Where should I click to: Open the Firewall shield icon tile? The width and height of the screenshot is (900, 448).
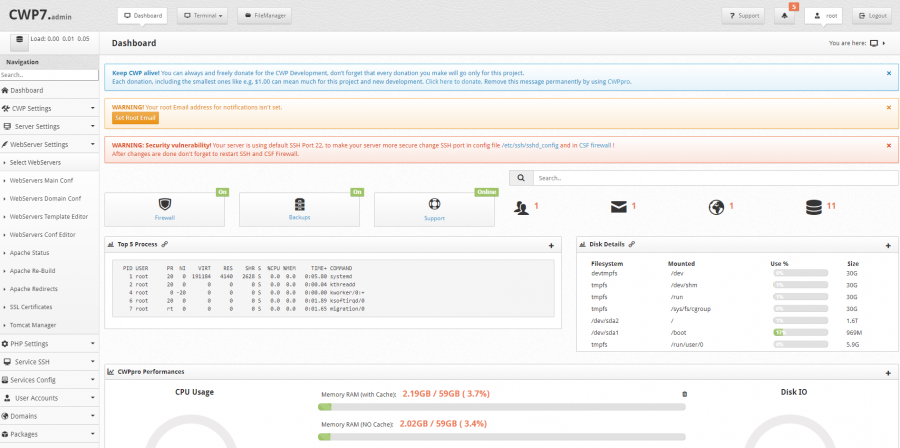point(165,209)
